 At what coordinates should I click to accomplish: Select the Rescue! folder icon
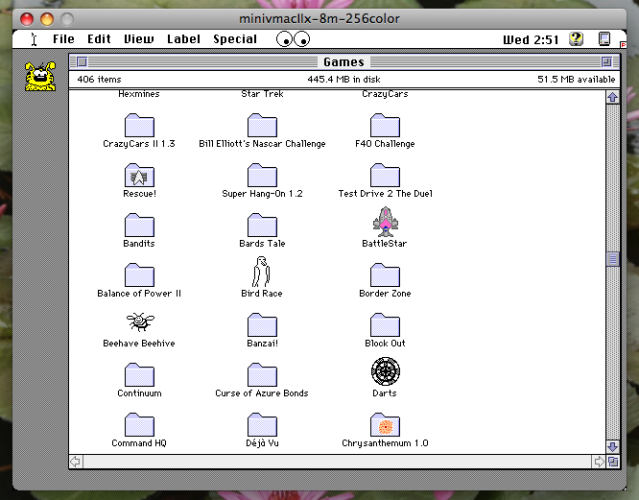139,175
